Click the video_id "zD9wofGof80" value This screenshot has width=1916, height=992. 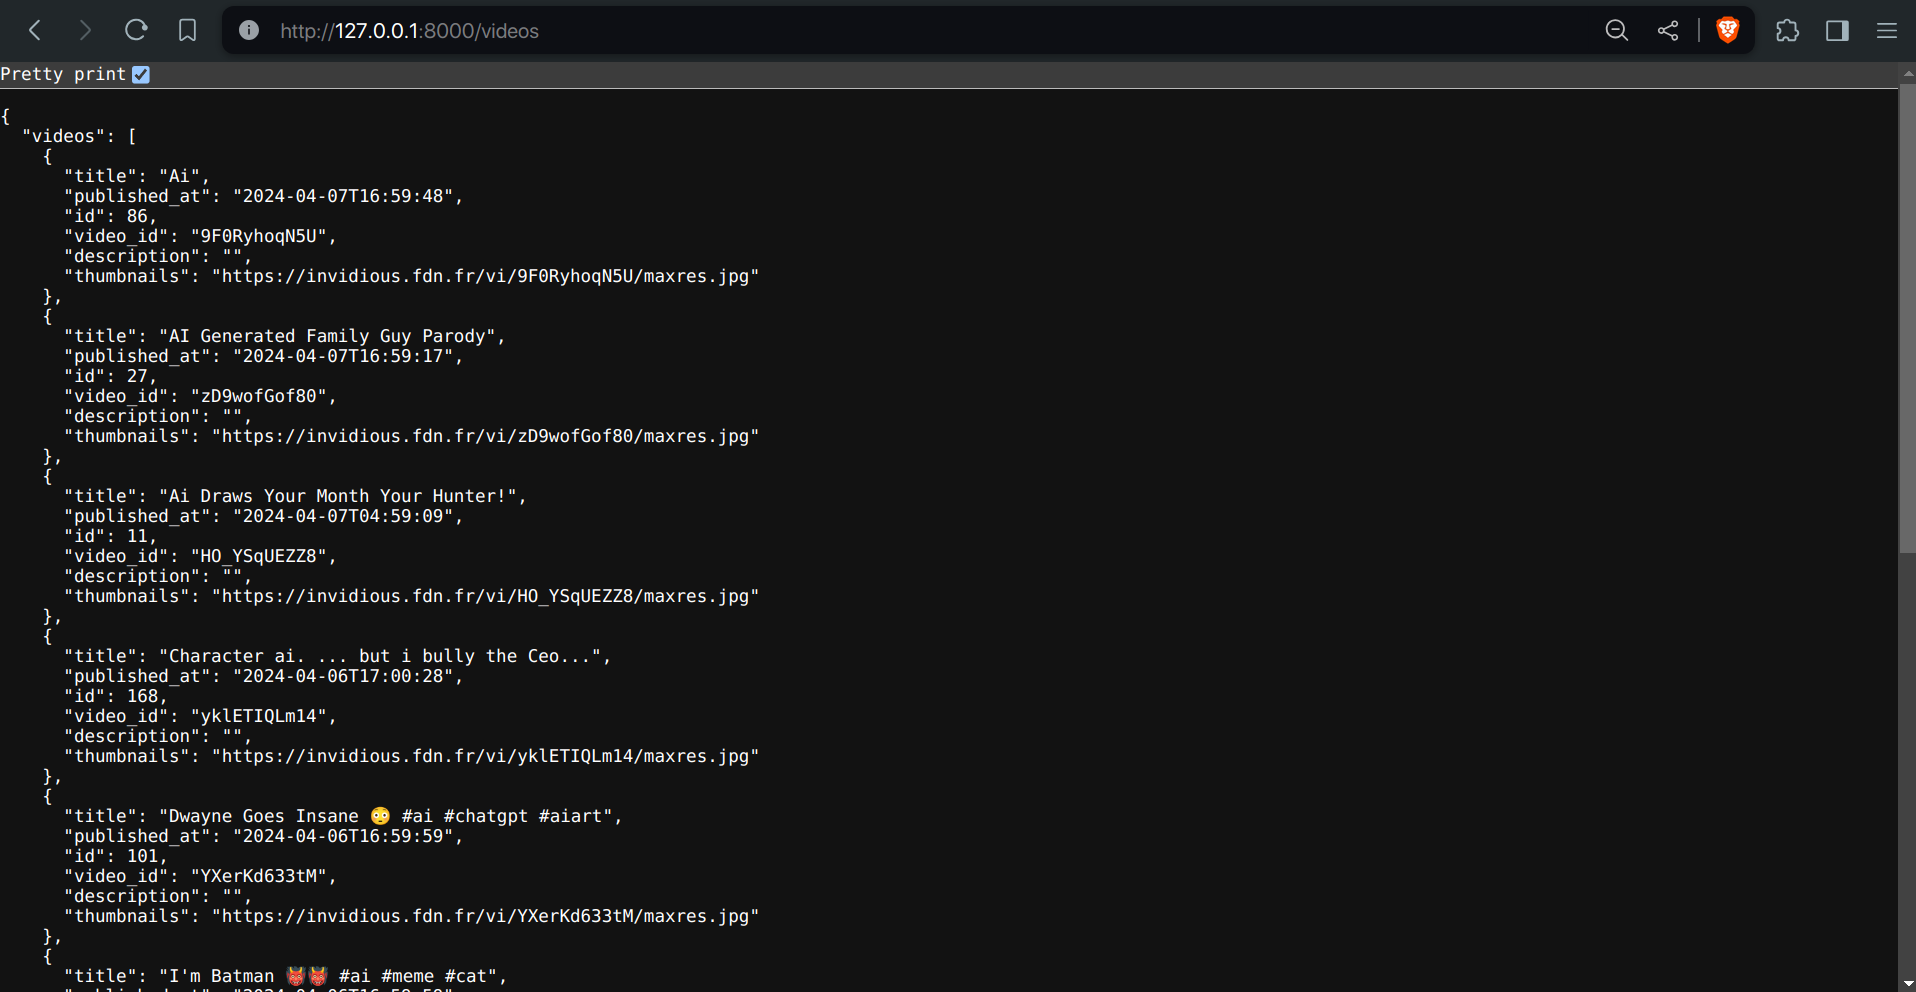[259, 396]
